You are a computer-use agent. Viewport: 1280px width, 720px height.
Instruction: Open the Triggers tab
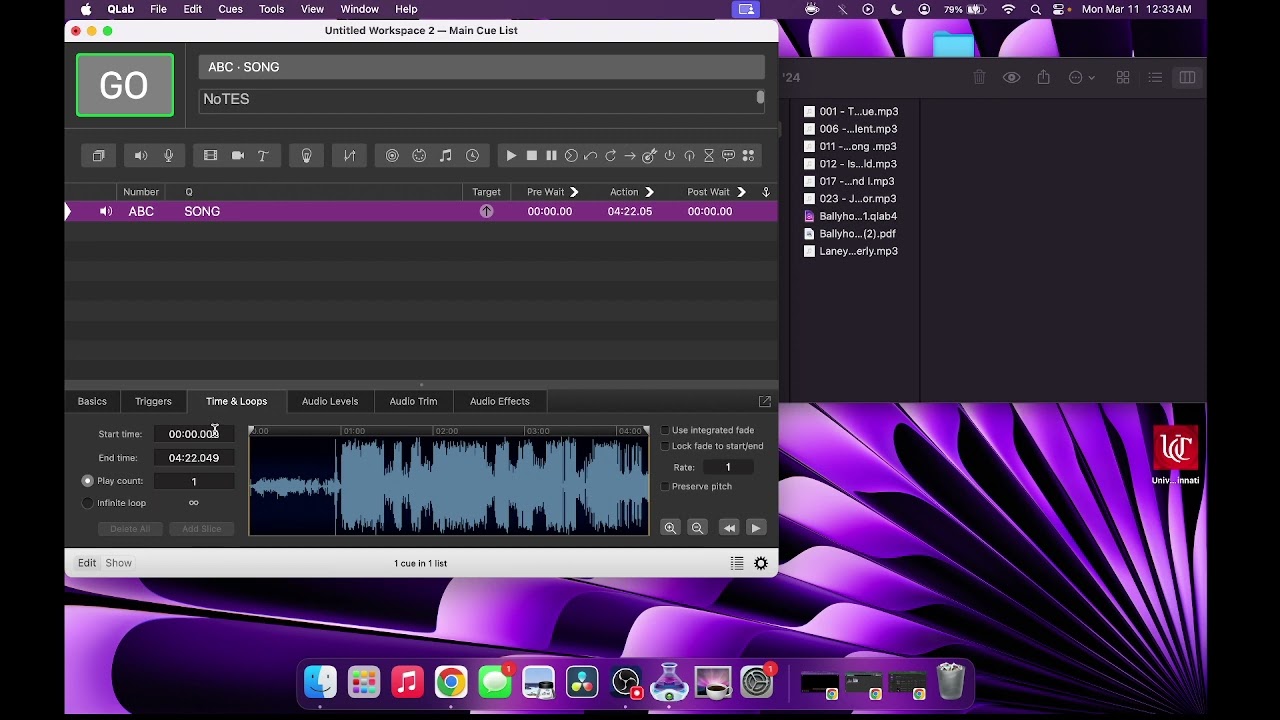click(x=153, y=401)
